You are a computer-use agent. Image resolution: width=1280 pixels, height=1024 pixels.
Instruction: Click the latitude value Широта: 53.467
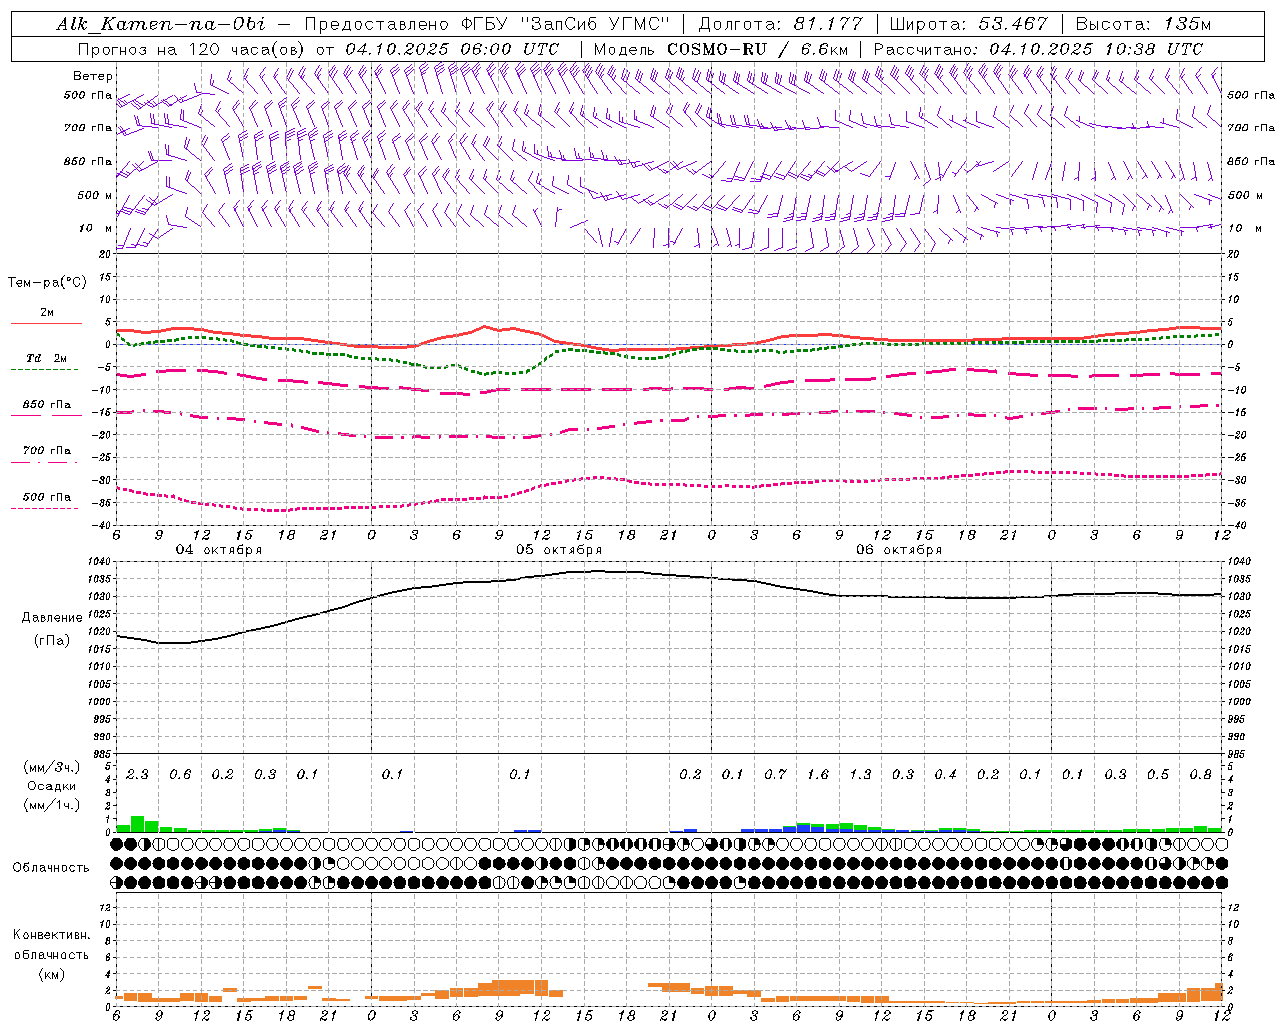point(968,24)
